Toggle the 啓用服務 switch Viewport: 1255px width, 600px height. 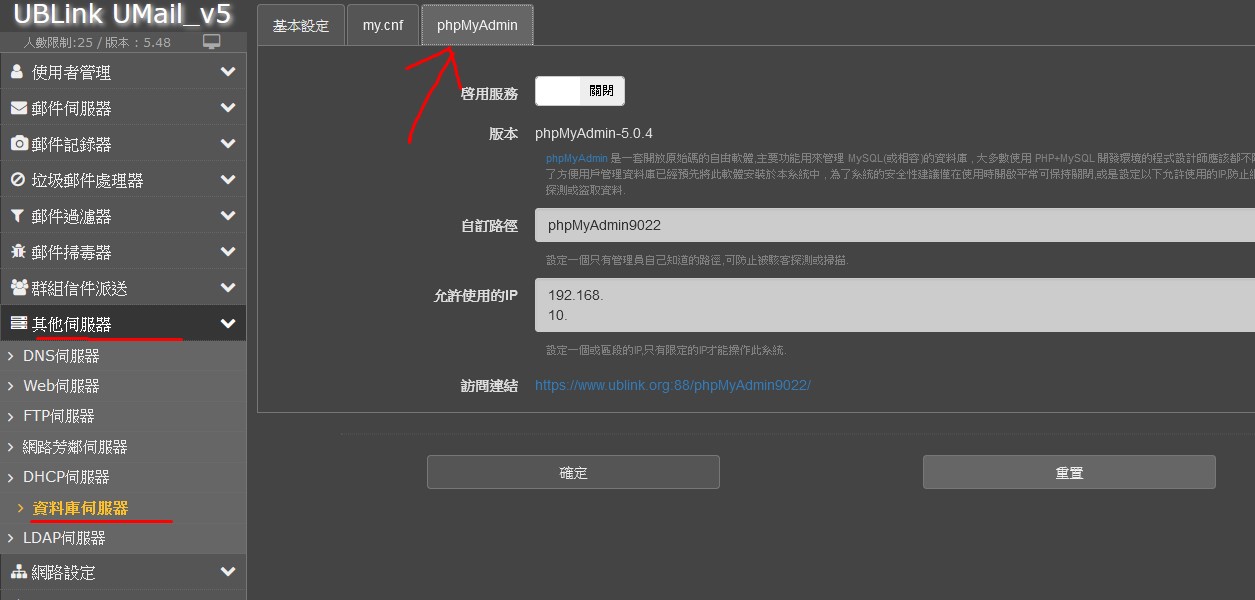(580, 91)
